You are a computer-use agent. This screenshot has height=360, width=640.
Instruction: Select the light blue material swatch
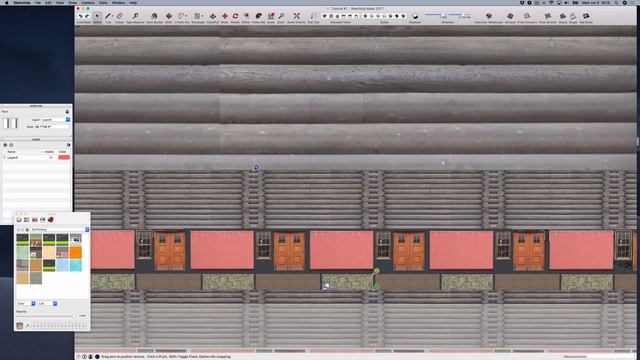pos(62,265)
